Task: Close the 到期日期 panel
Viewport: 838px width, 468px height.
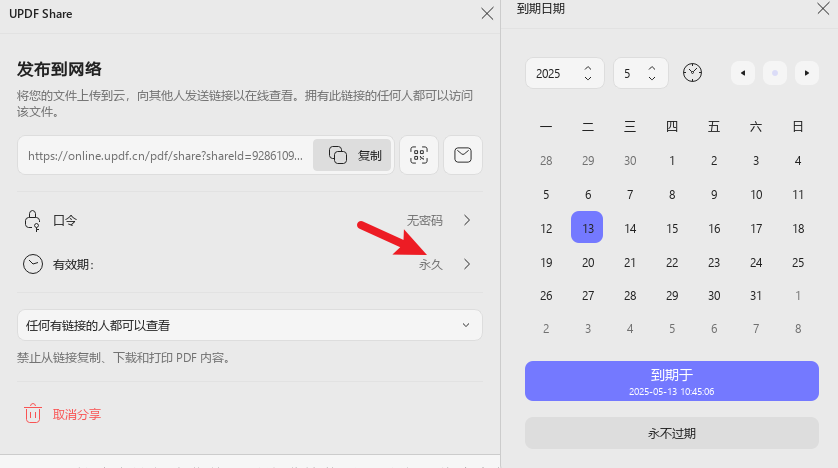Action: [823, 9]
